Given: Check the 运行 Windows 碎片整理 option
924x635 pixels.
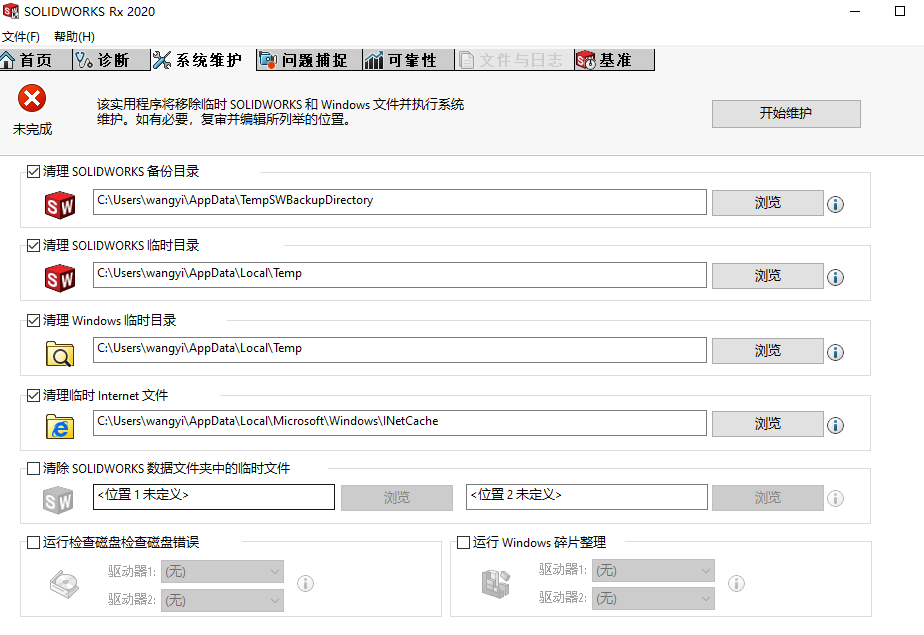Looking at the screenshot, I should click(x=464, y=542).
